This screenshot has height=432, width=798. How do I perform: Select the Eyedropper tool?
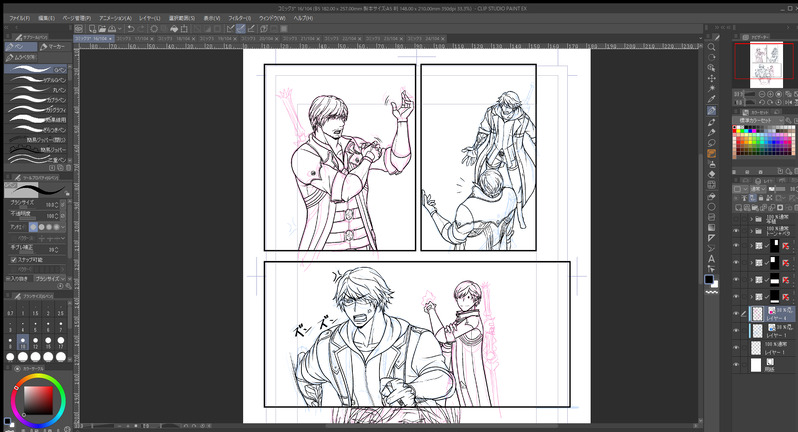tap(711, 100)
